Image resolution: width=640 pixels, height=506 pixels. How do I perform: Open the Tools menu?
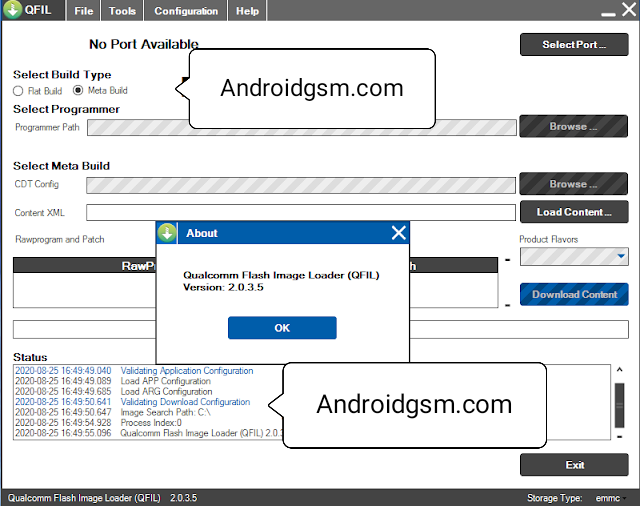(x=122, y=11)
